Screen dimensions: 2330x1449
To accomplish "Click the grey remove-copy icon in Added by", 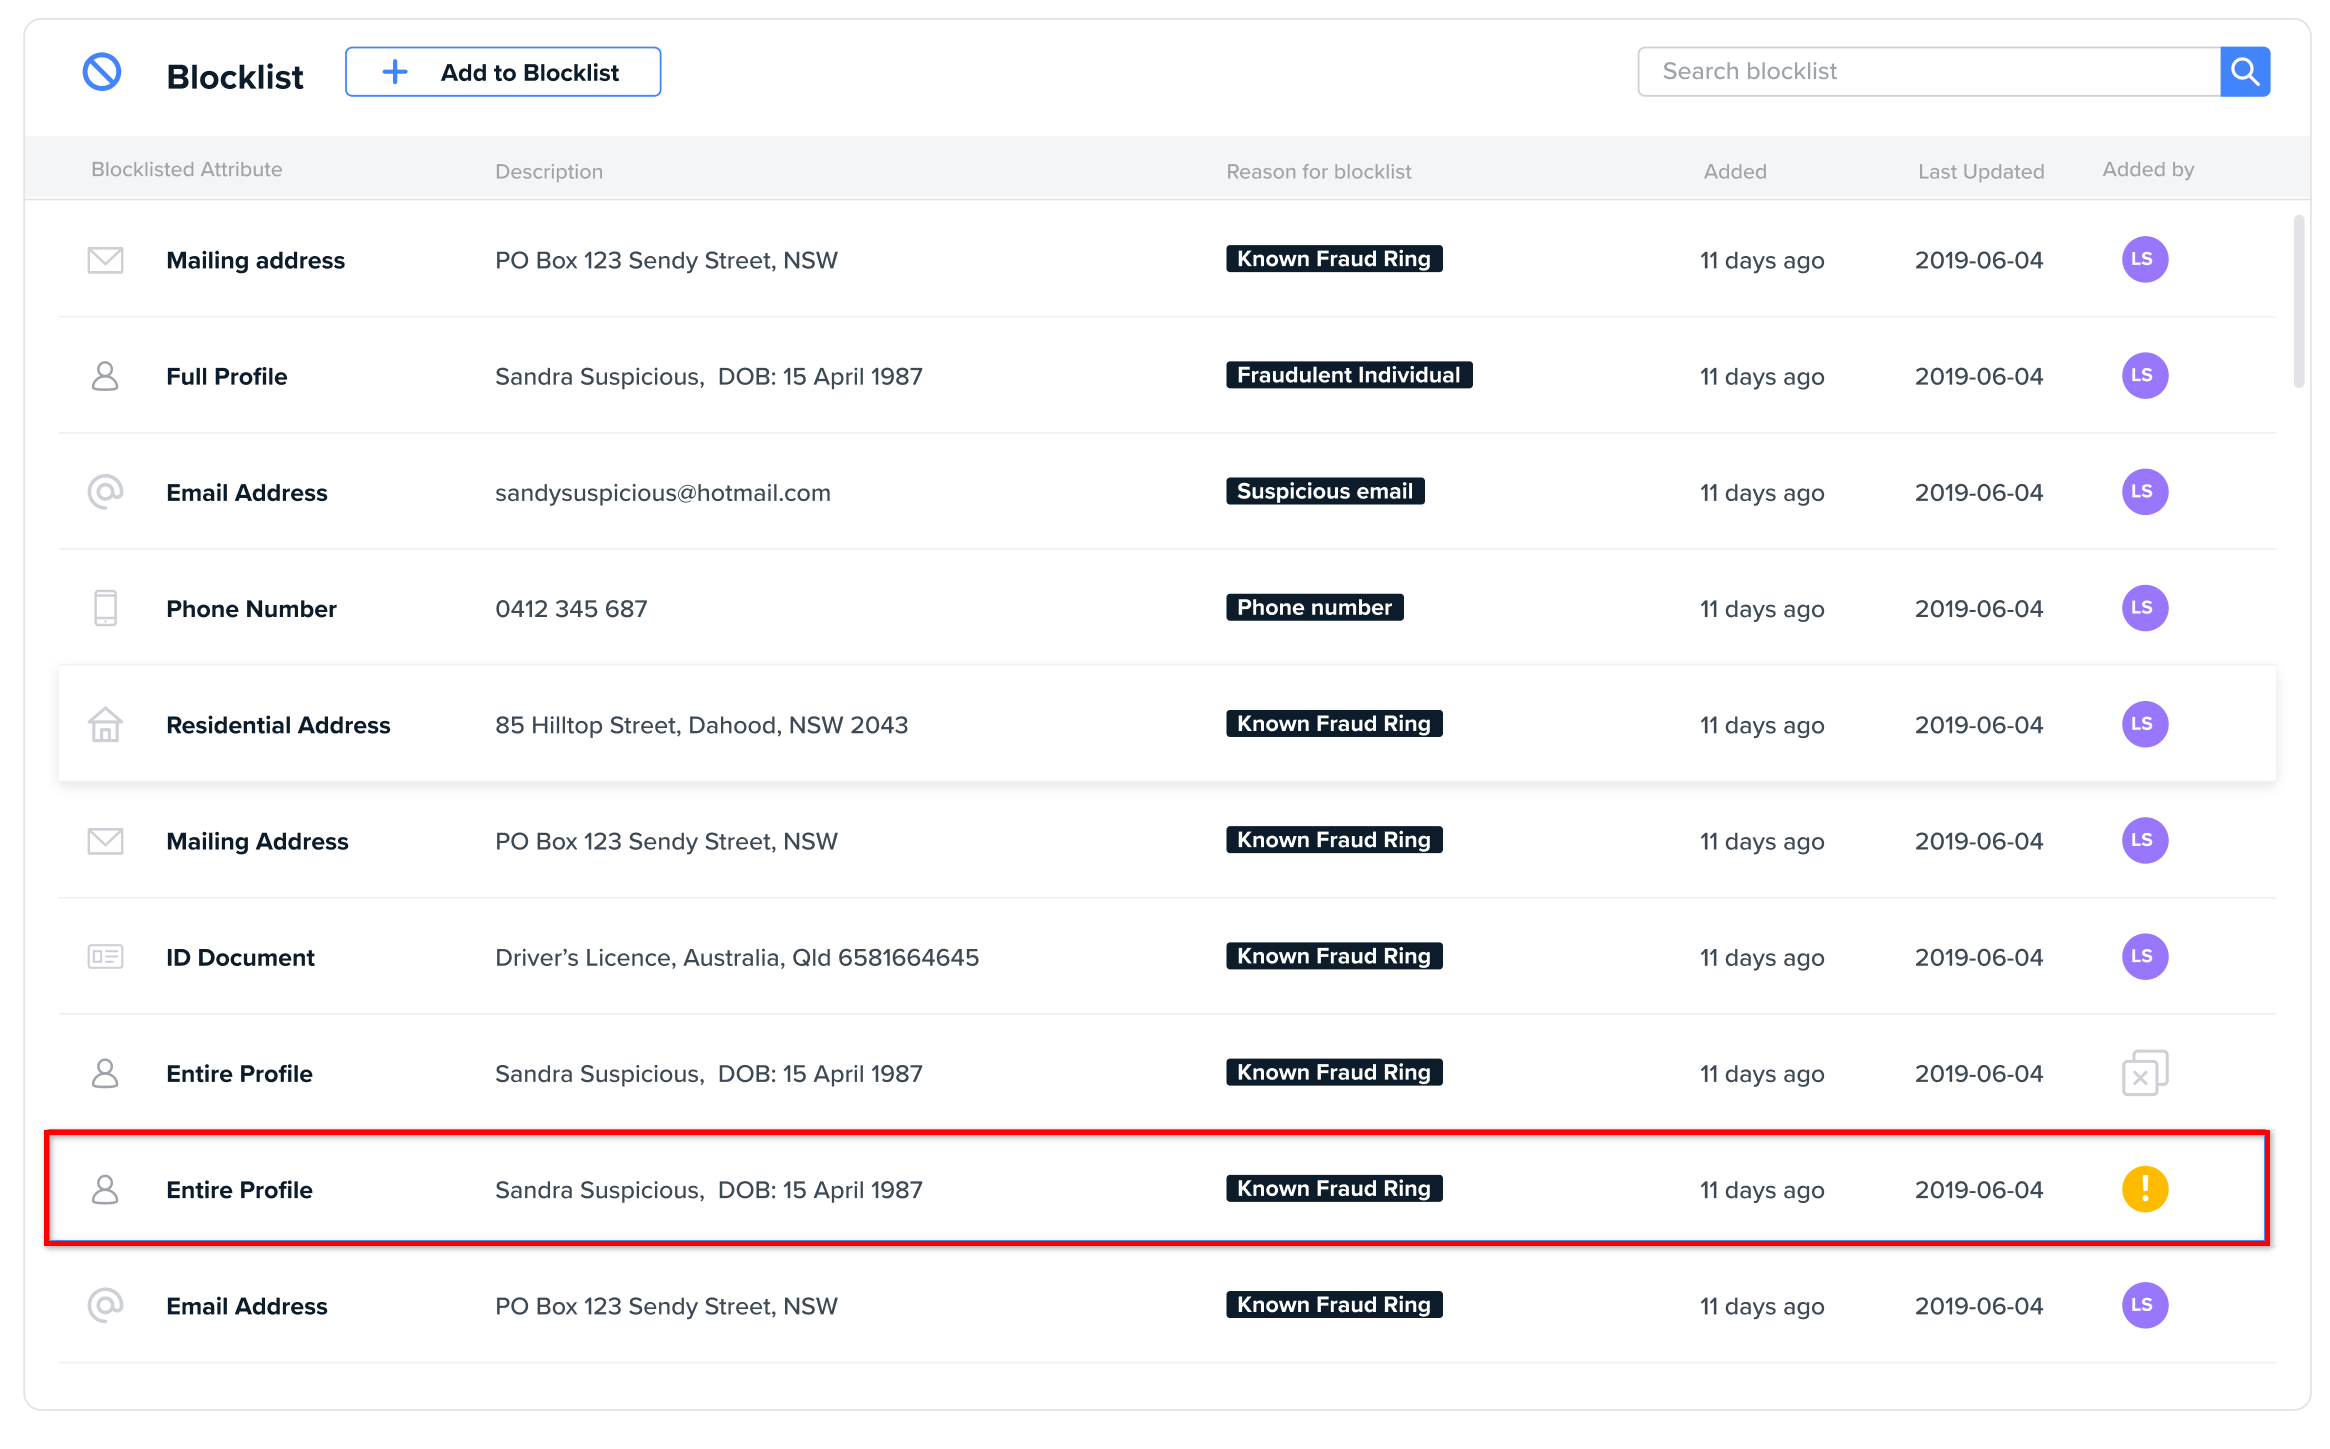I will (x=2144, y=1073).
